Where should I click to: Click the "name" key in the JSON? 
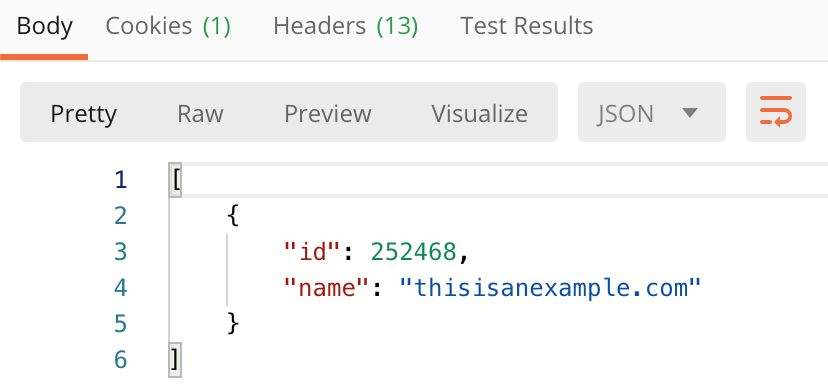coord(327,288)
